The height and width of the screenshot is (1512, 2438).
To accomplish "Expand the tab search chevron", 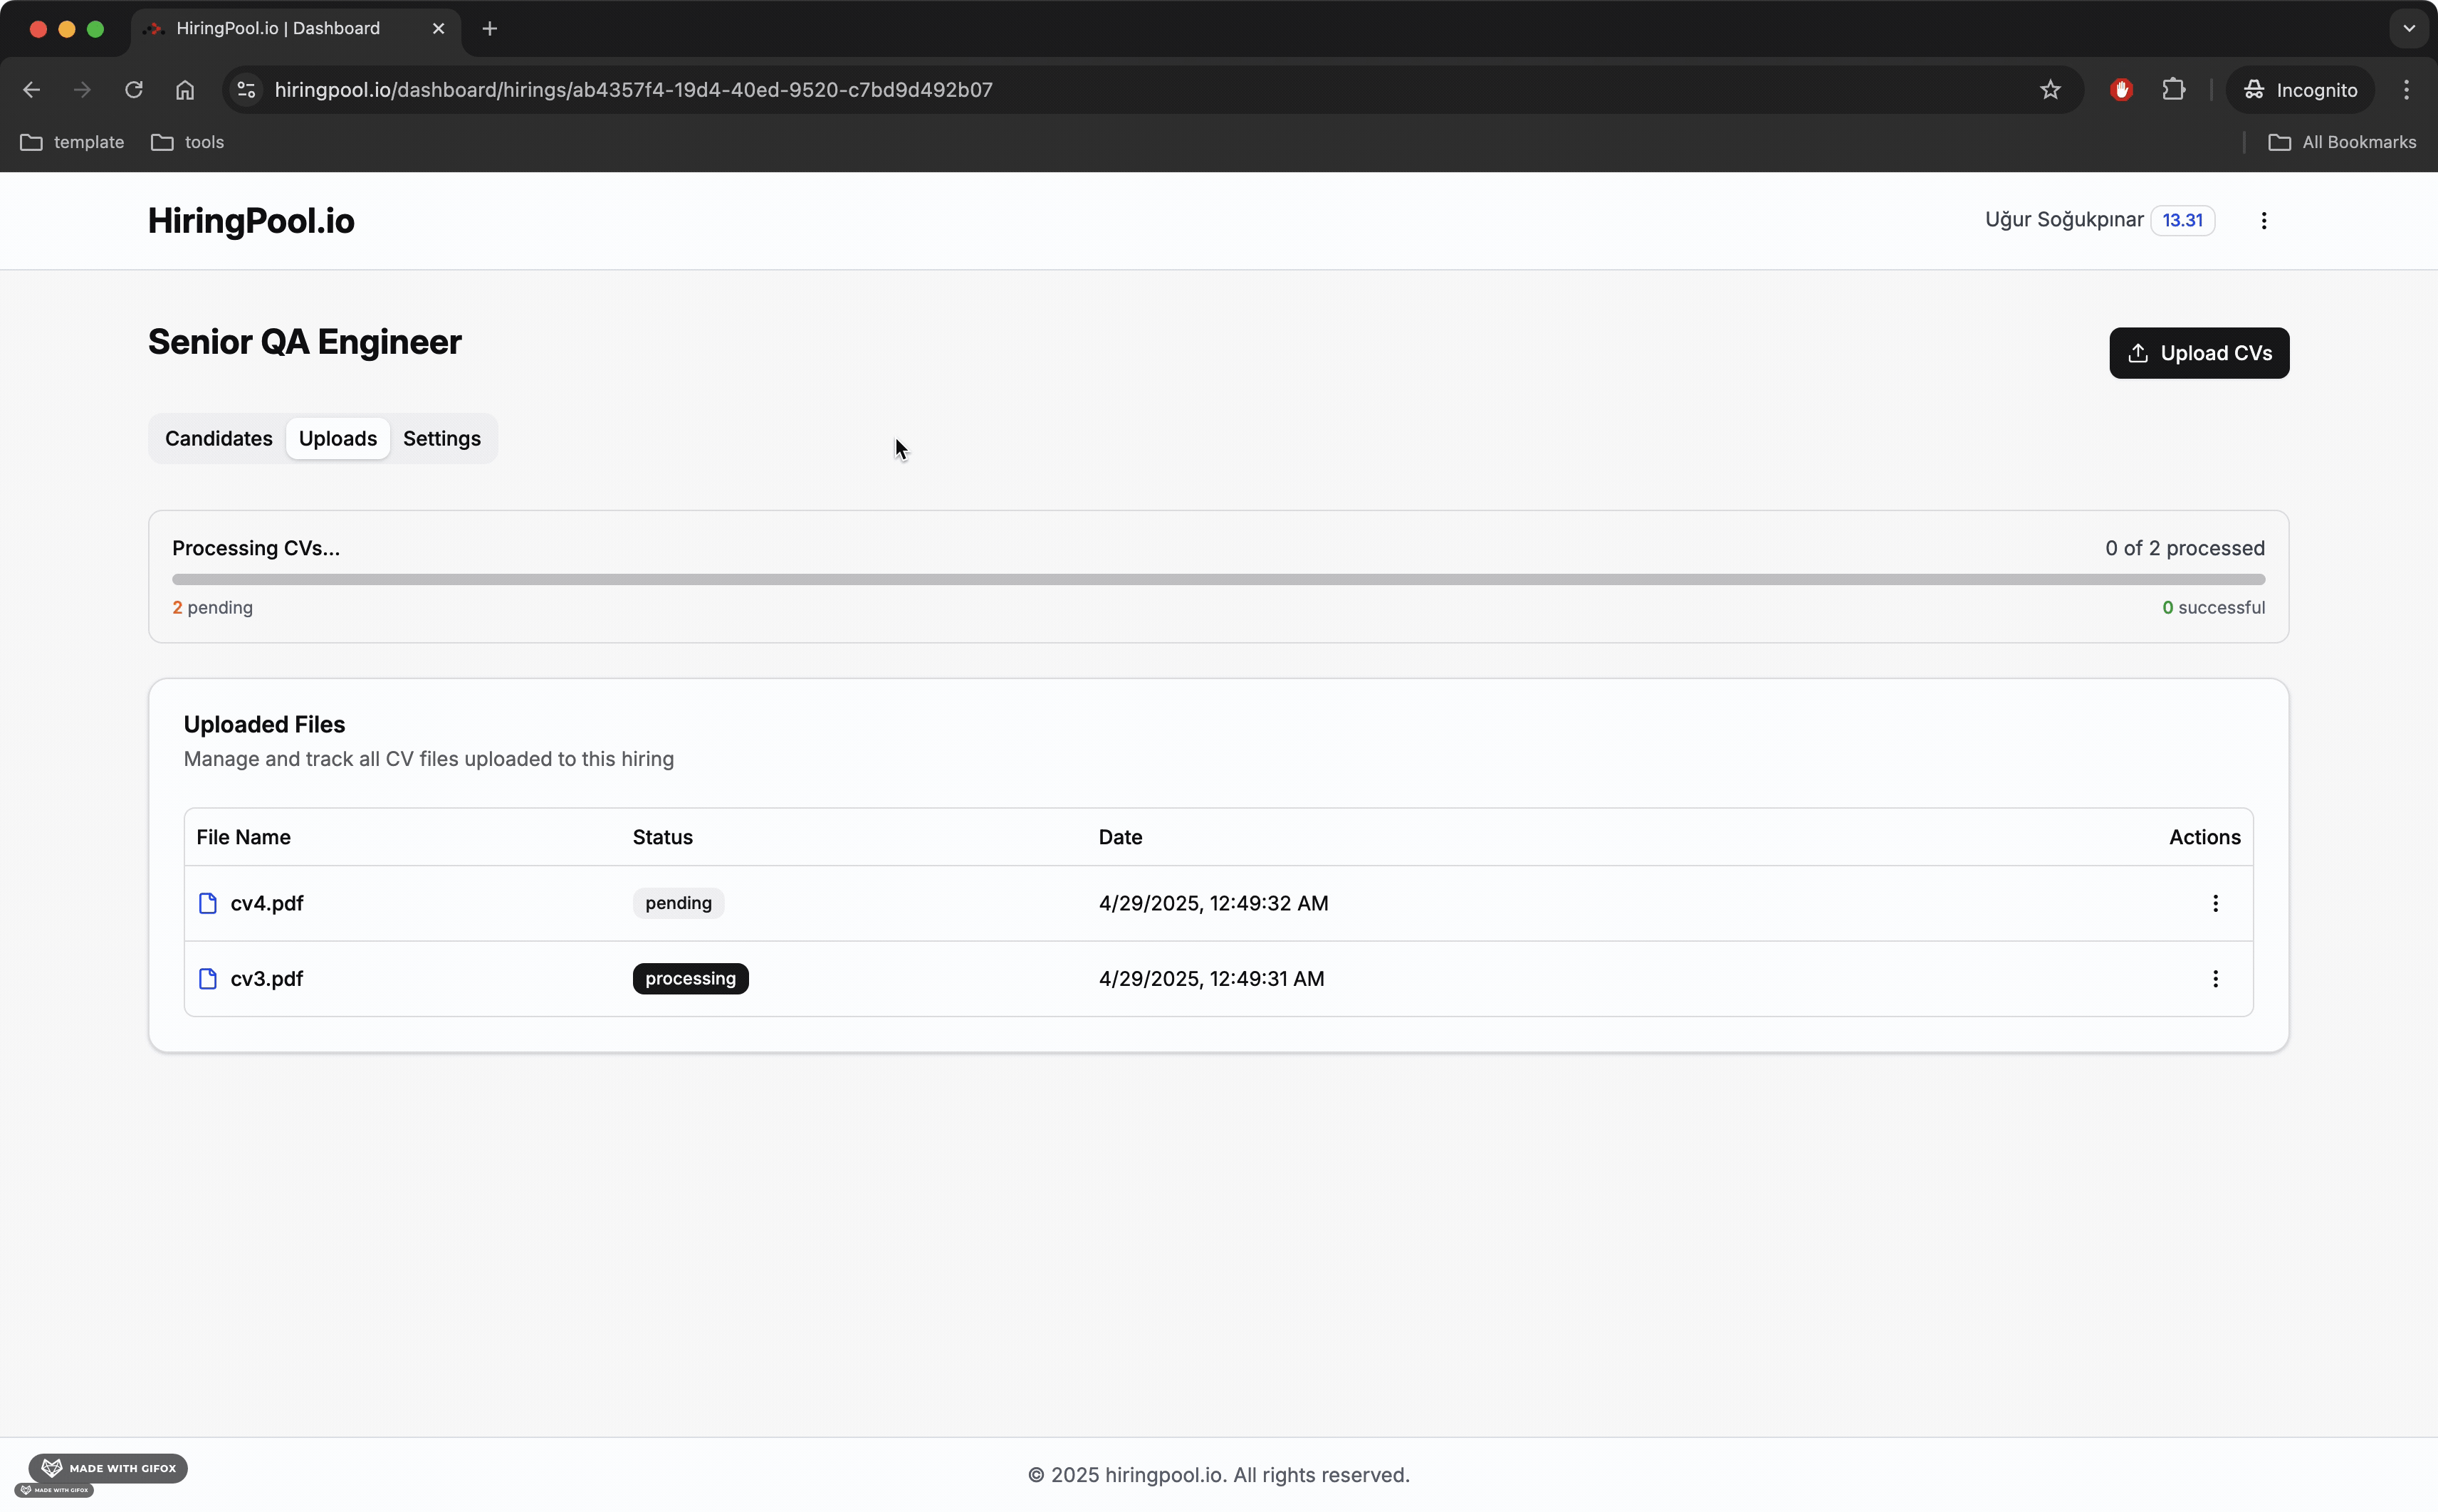I will click(x=2408, y=28).
